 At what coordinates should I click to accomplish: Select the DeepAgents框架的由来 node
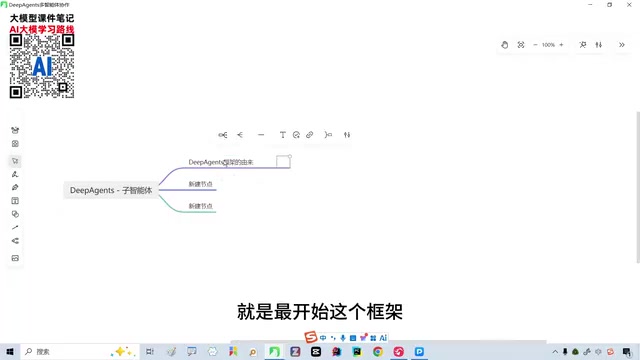click(x=221, y=162)
